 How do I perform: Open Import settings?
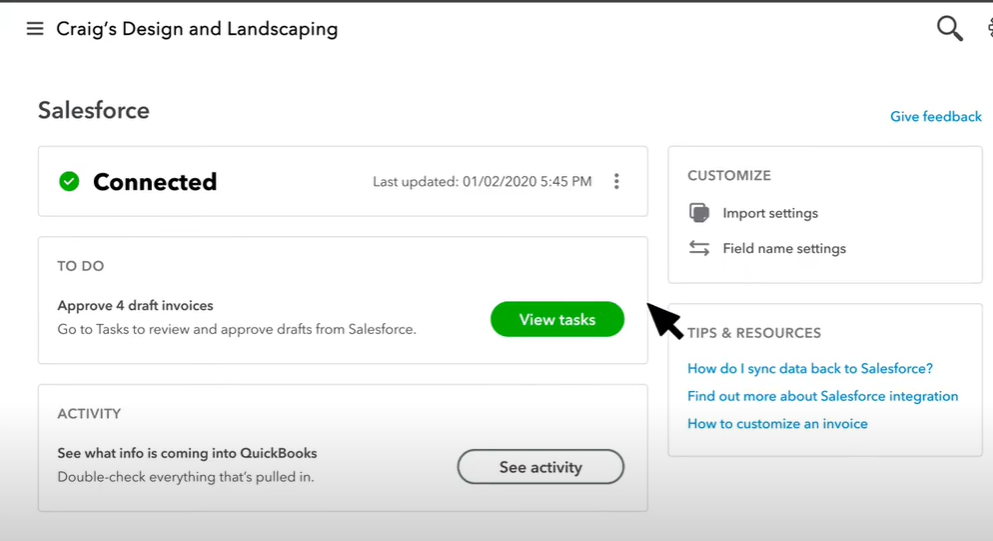click(770, 213)
